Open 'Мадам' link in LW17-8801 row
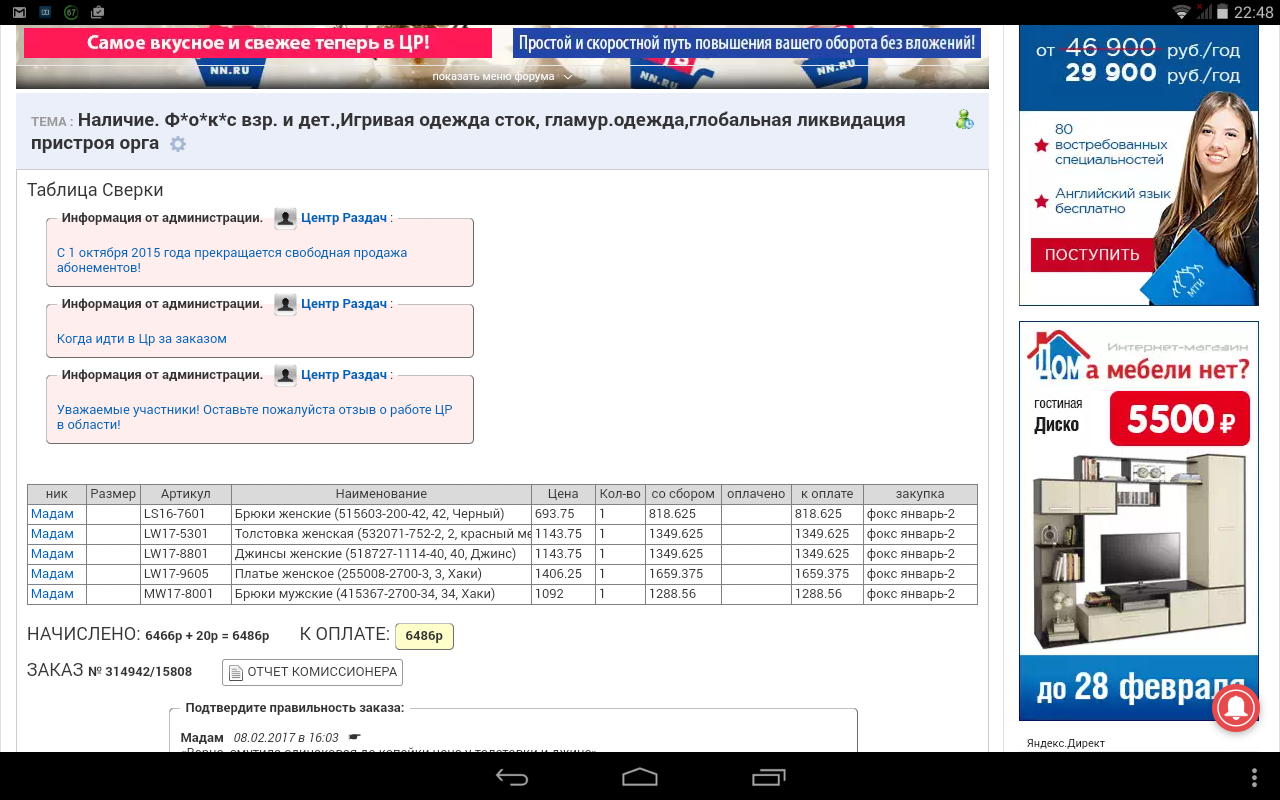1280x800 pixels. (52, 554)
